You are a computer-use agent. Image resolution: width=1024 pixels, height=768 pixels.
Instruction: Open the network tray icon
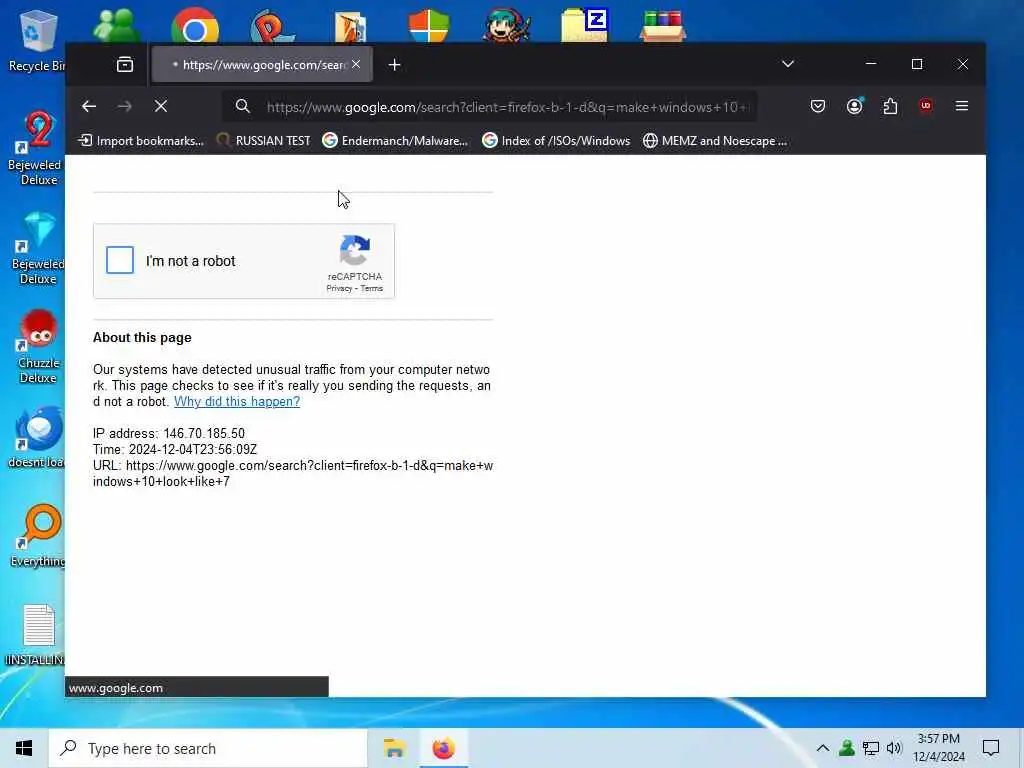[x=871, y=748]
